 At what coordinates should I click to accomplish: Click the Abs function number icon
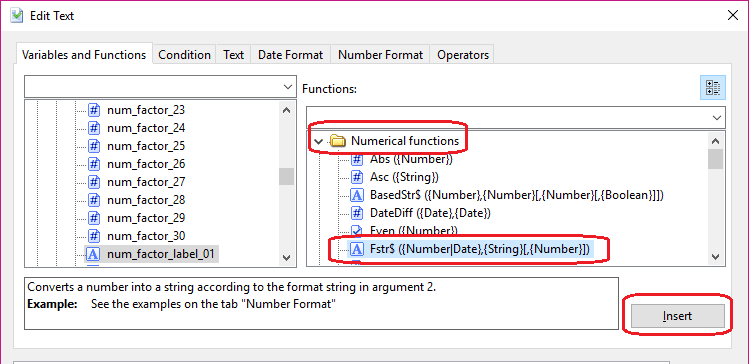[357, 159]
